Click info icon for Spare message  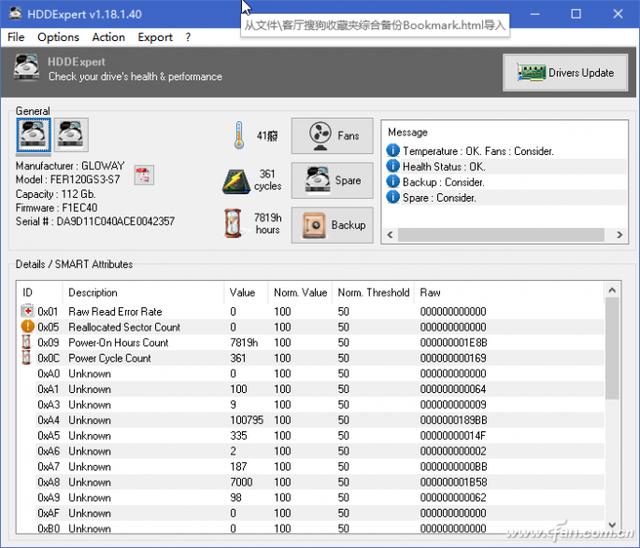pos(393,197)
